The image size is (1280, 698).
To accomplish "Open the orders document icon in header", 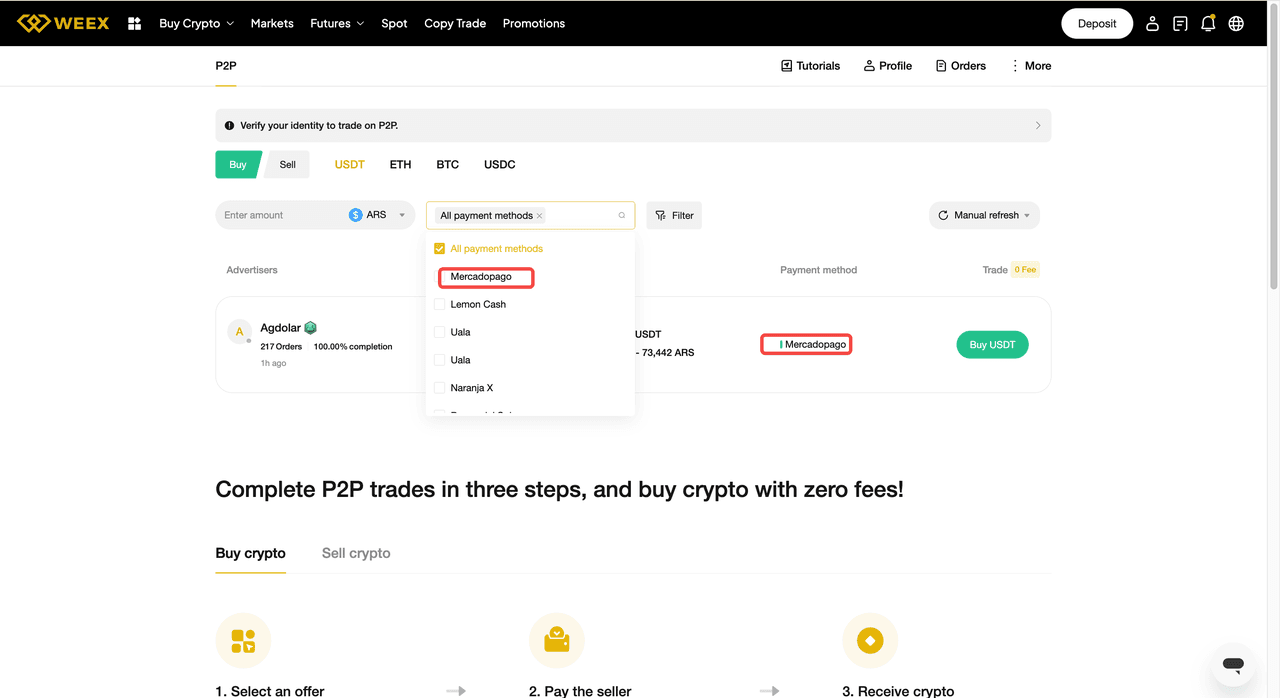I will [x=1180, y=23].
